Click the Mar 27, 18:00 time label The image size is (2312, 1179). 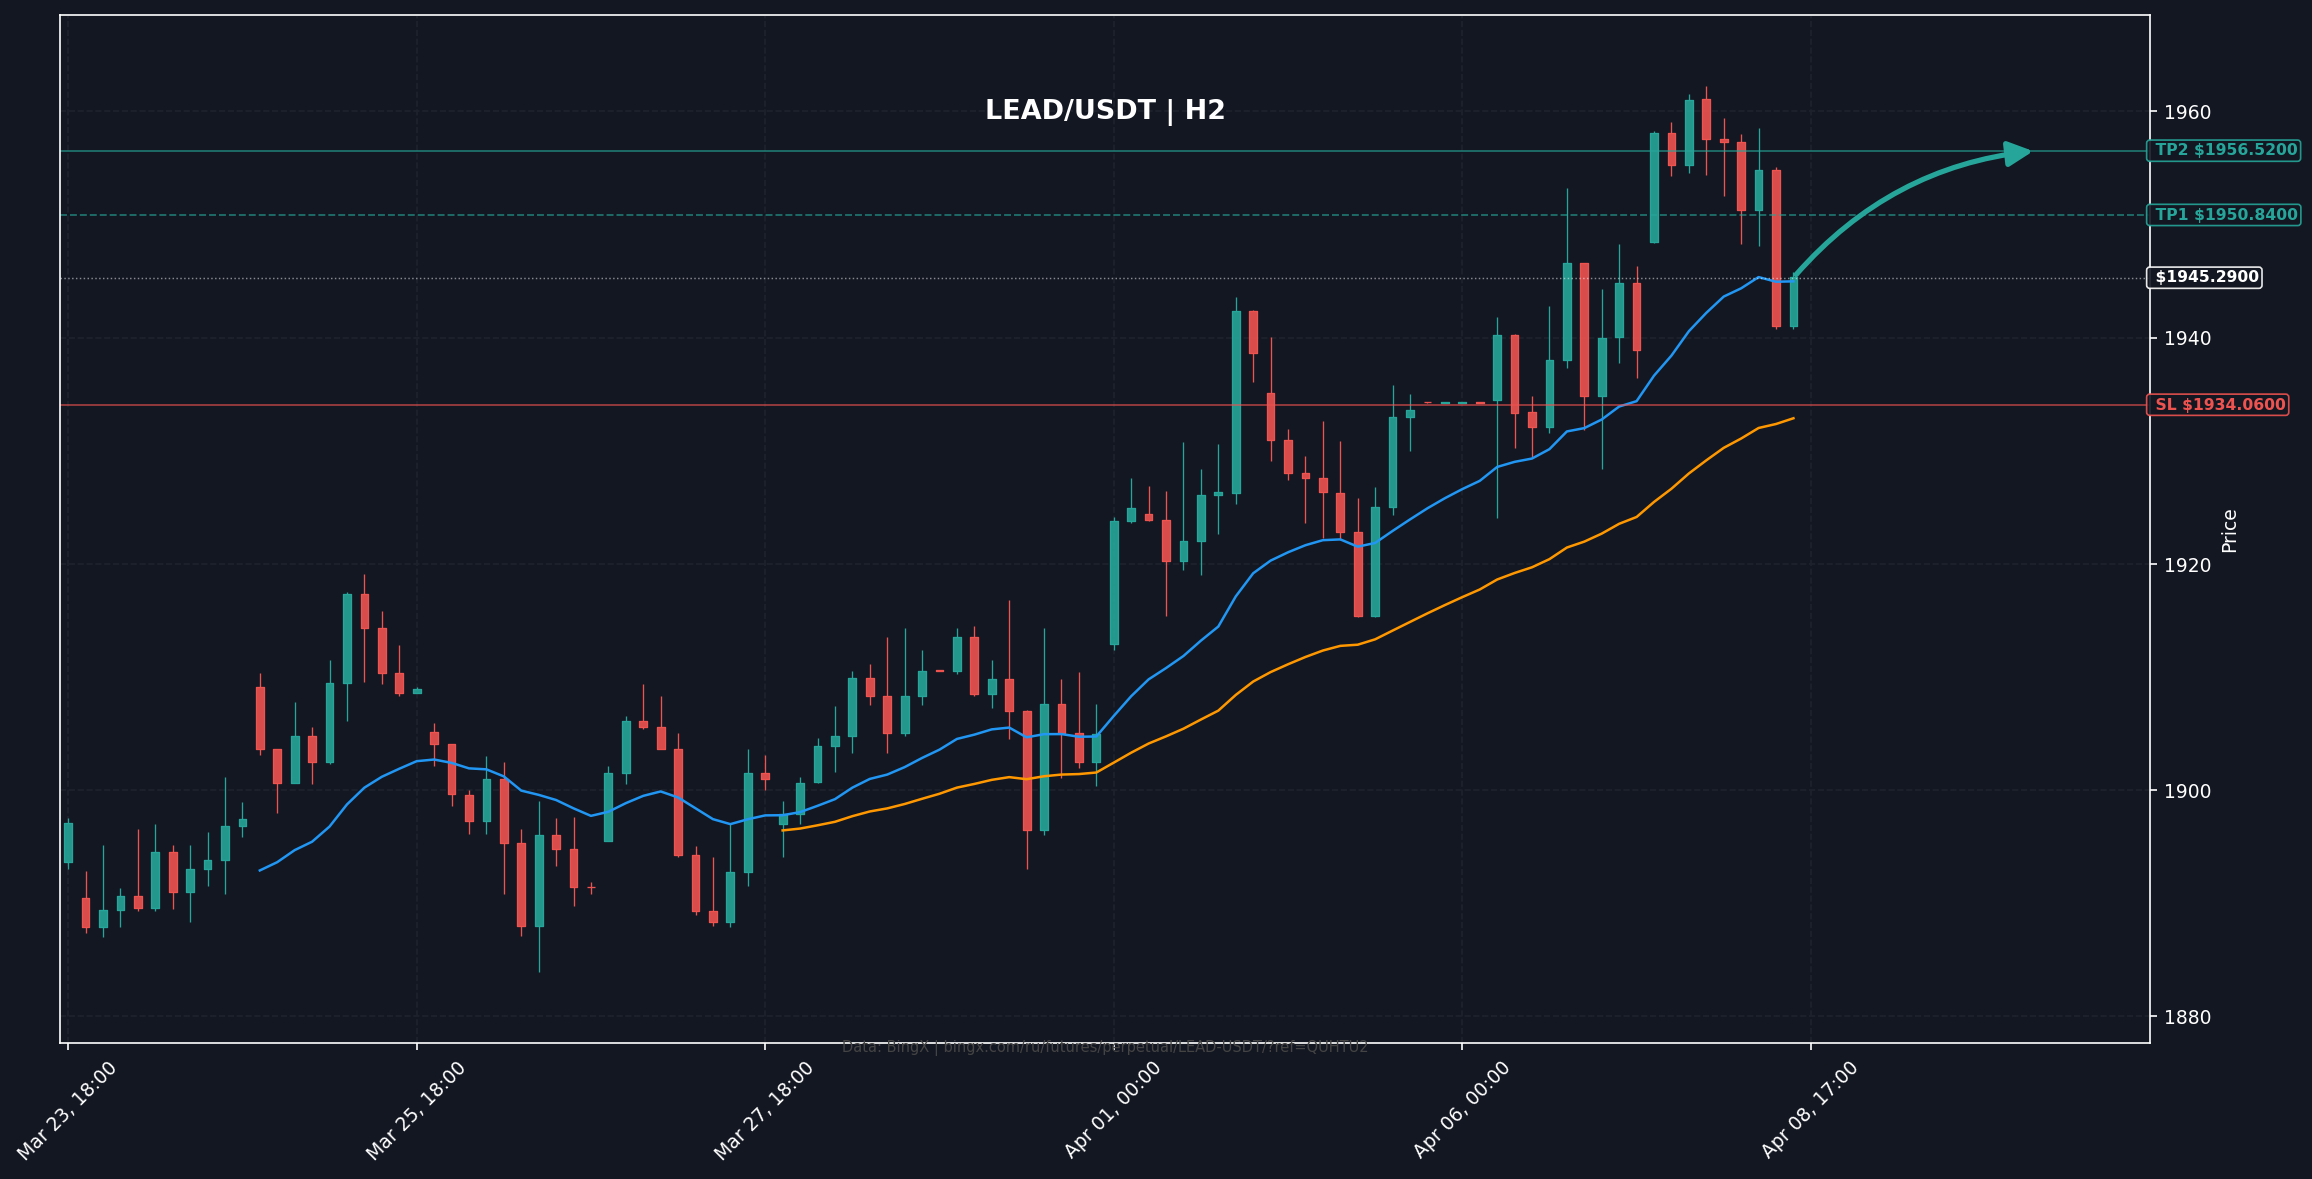[x=764, y=1110]
